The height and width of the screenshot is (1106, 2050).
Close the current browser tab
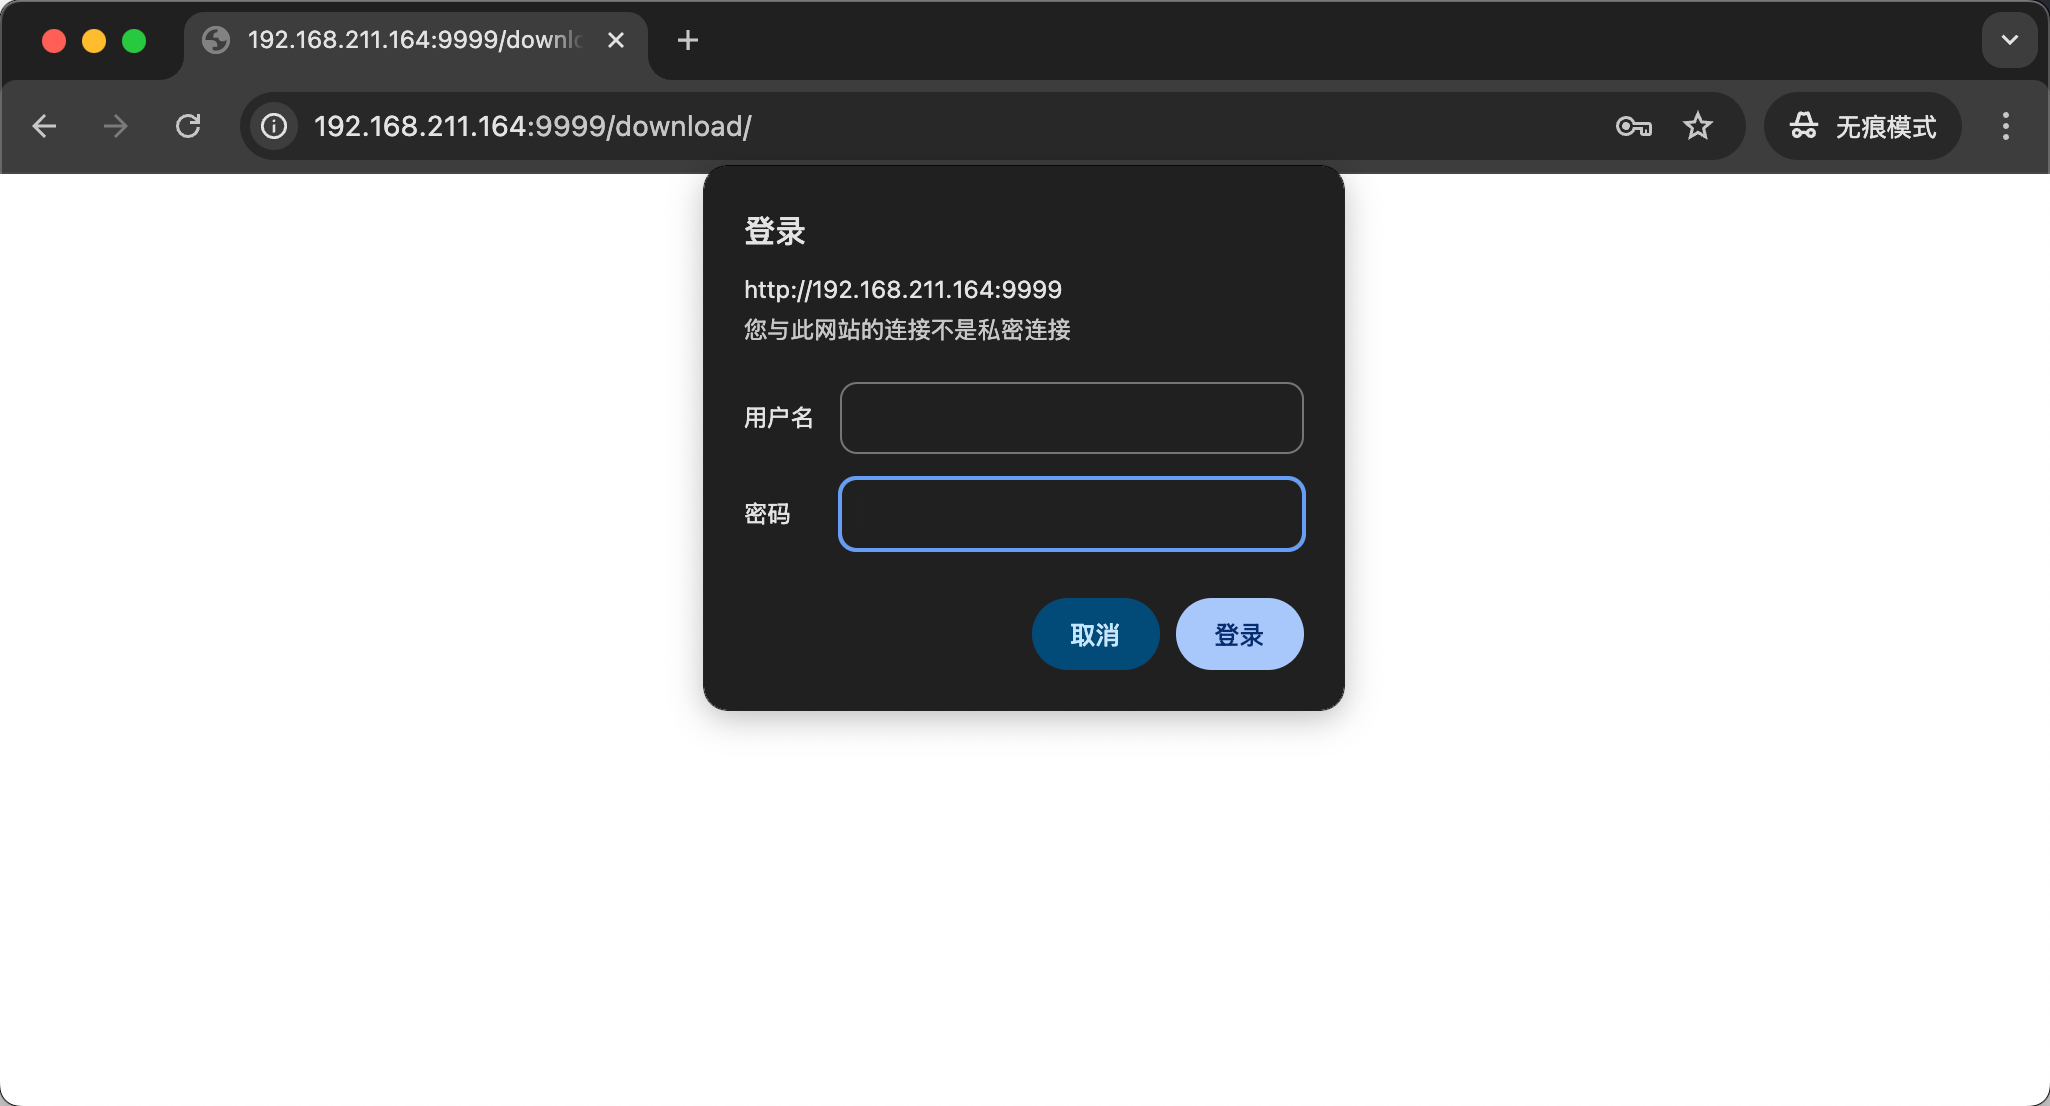click(616, 40)
